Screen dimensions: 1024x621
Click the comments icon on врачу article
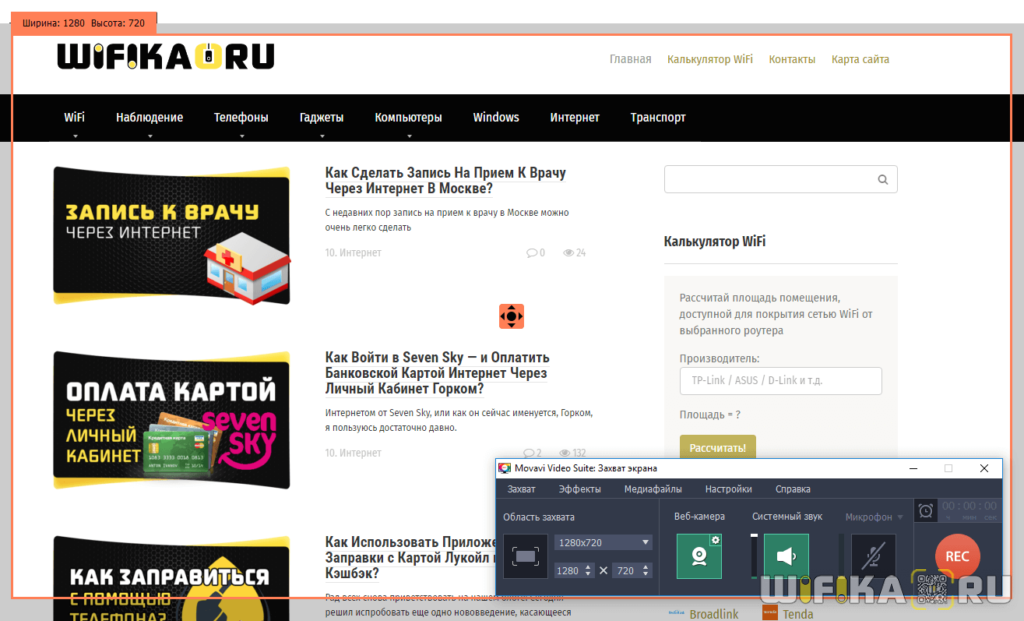point(532,253)
